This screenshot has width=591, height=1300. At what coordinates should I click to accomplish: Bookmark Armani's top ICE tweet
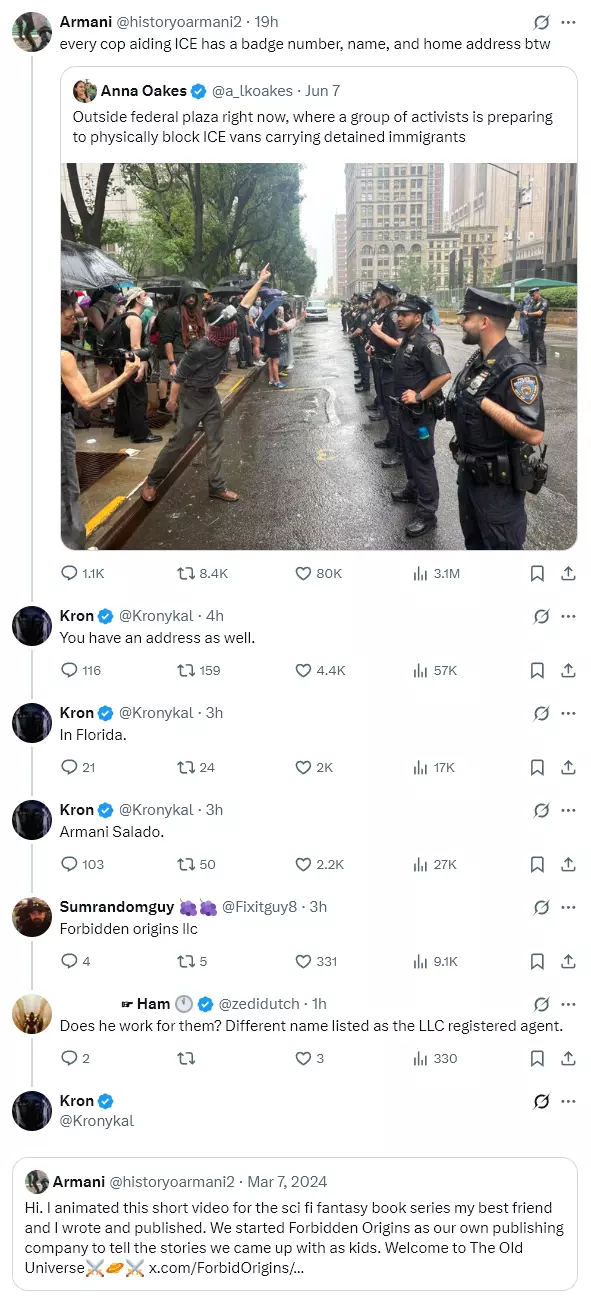(x=537, y=573)
